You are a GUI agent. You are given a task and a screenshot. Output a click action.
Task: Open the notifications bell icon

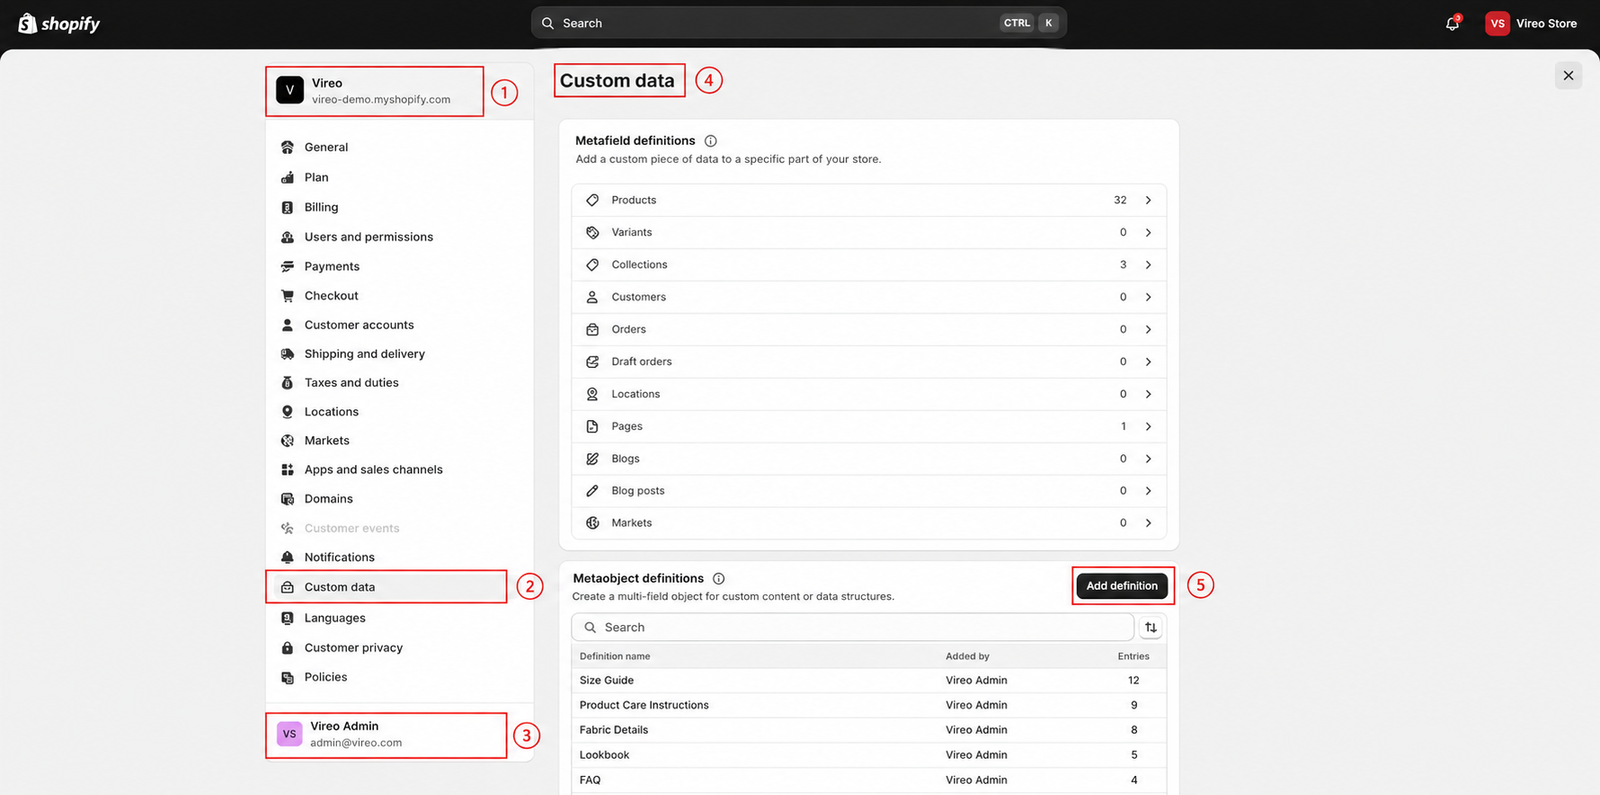pos(1452,23)
